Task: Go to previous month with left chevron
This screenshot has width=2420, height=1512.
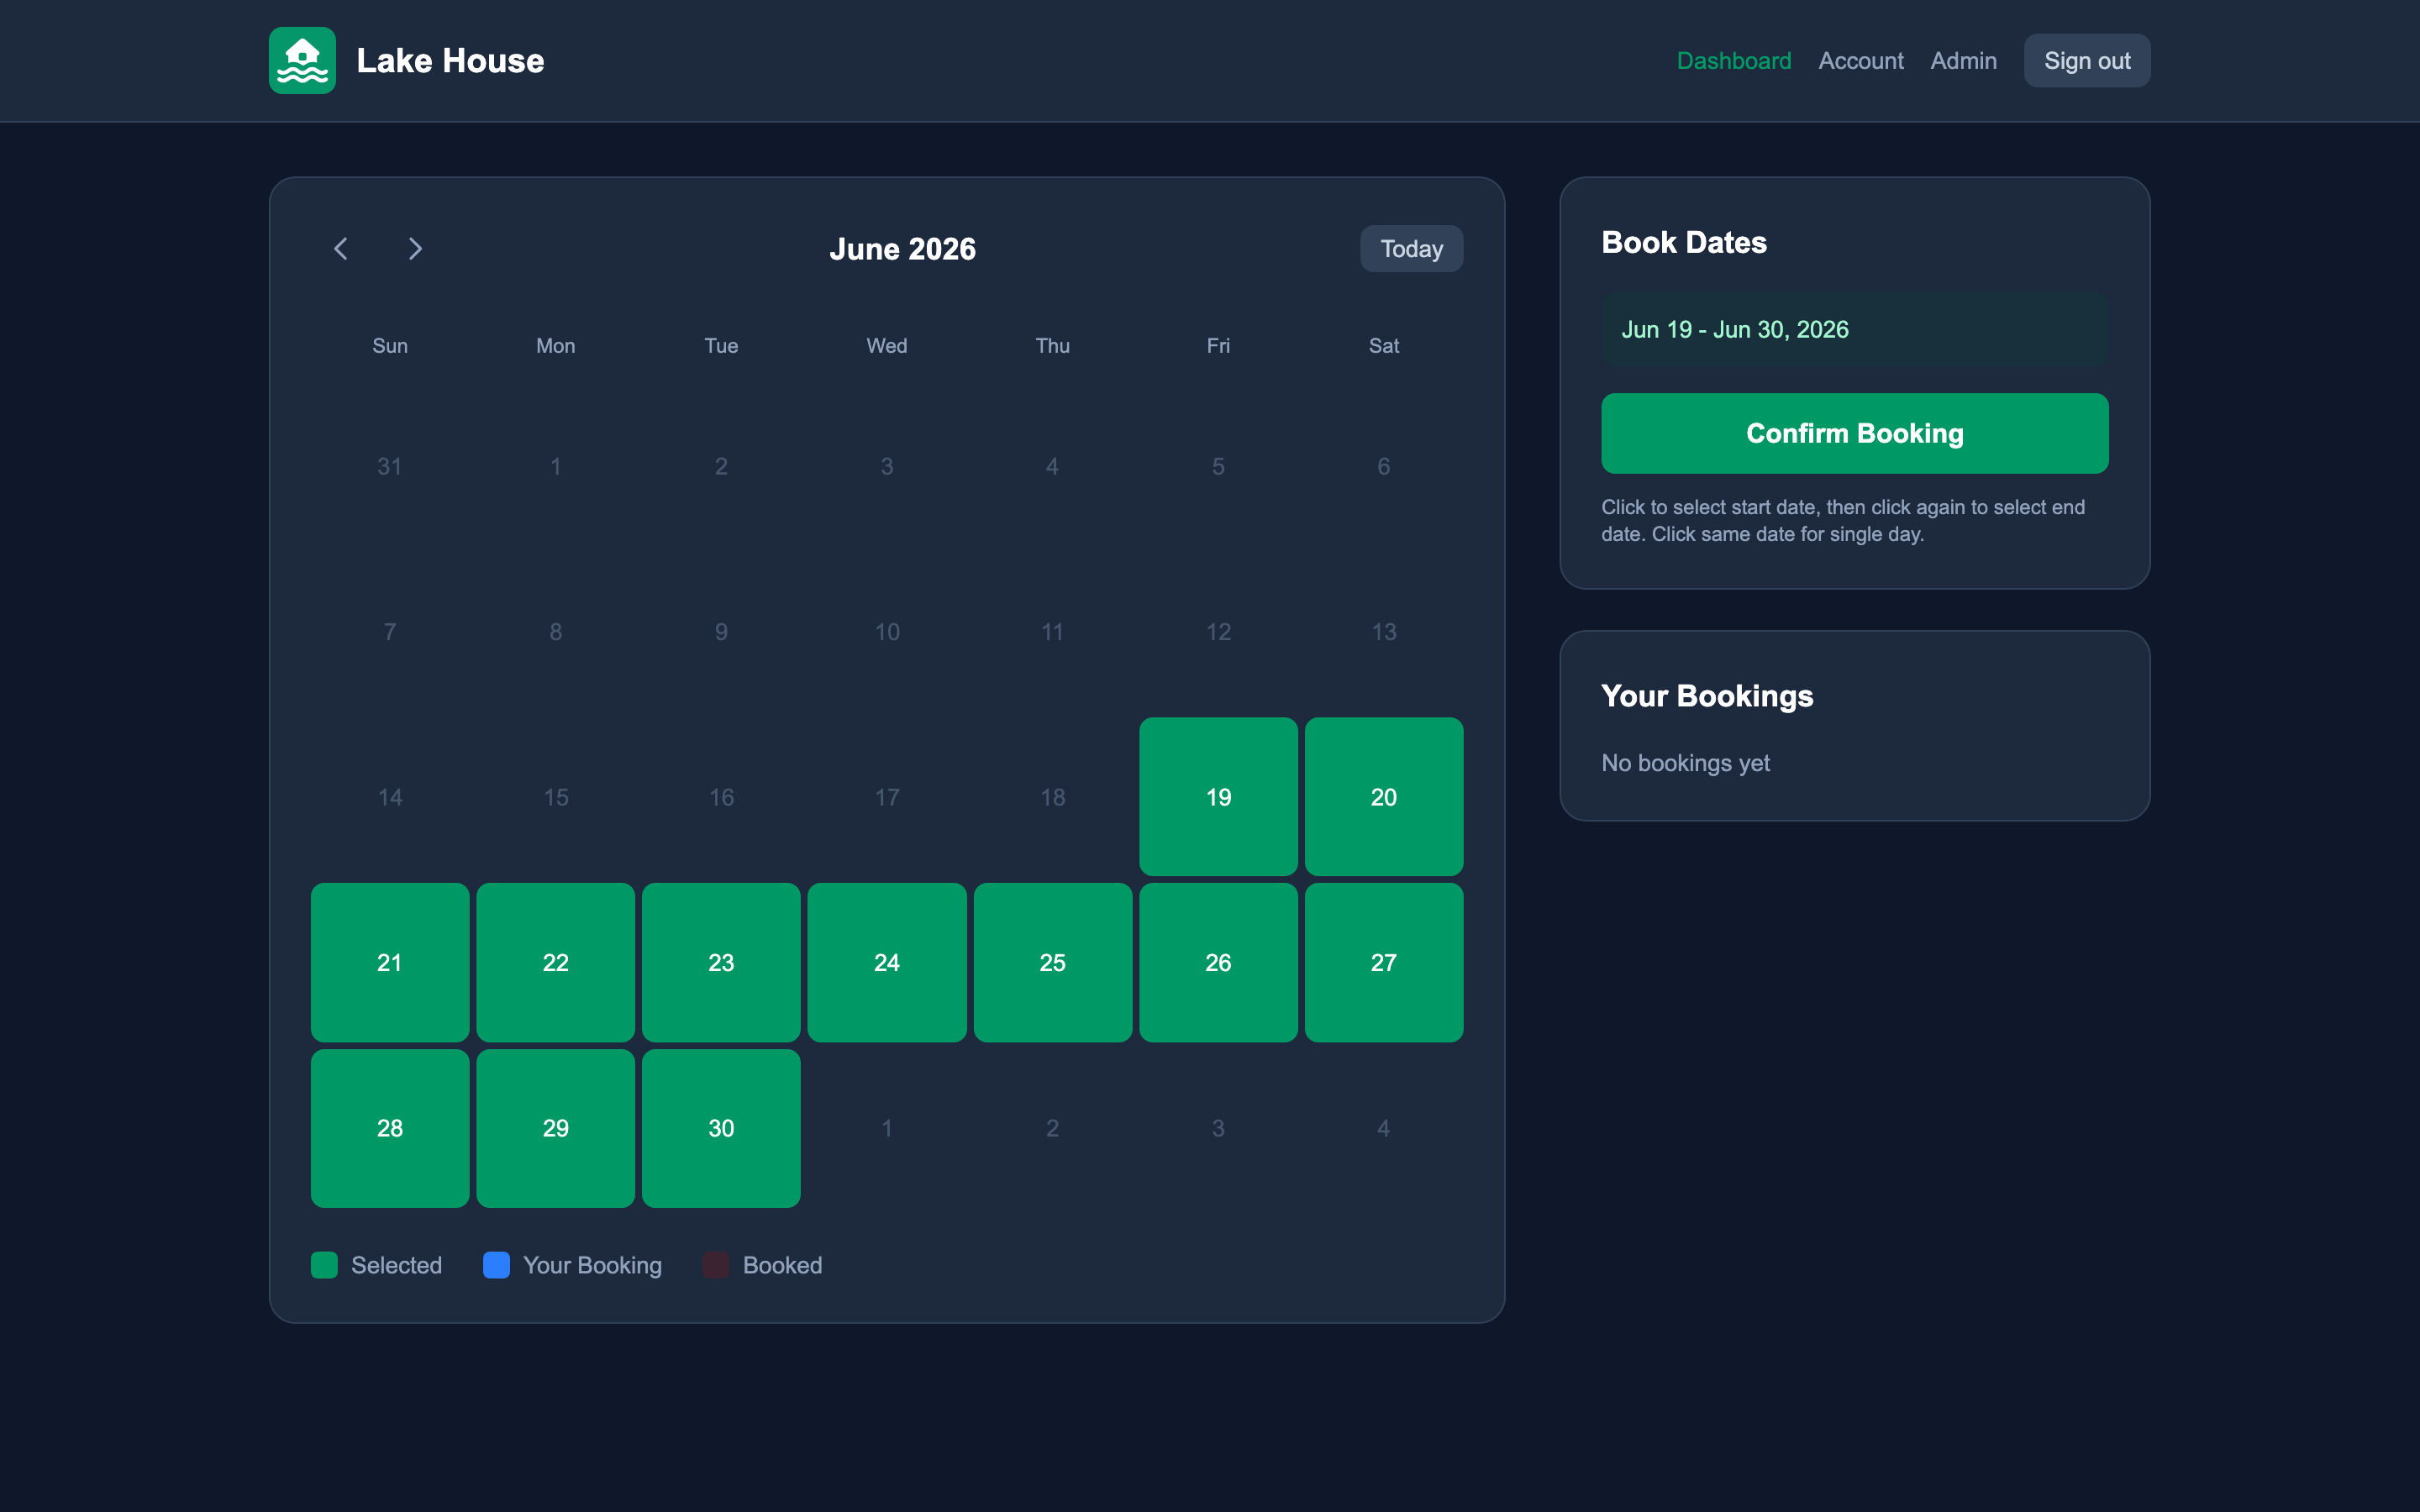Action: coord(341,248)
